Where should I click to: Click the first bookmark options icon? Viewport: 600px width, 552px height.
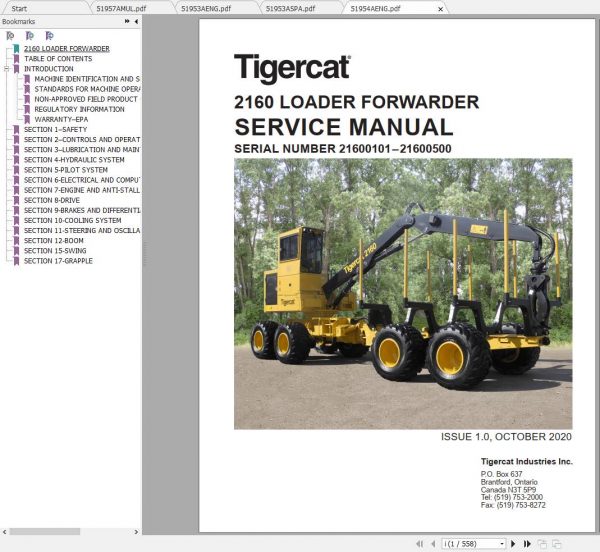tap(10, 36)
